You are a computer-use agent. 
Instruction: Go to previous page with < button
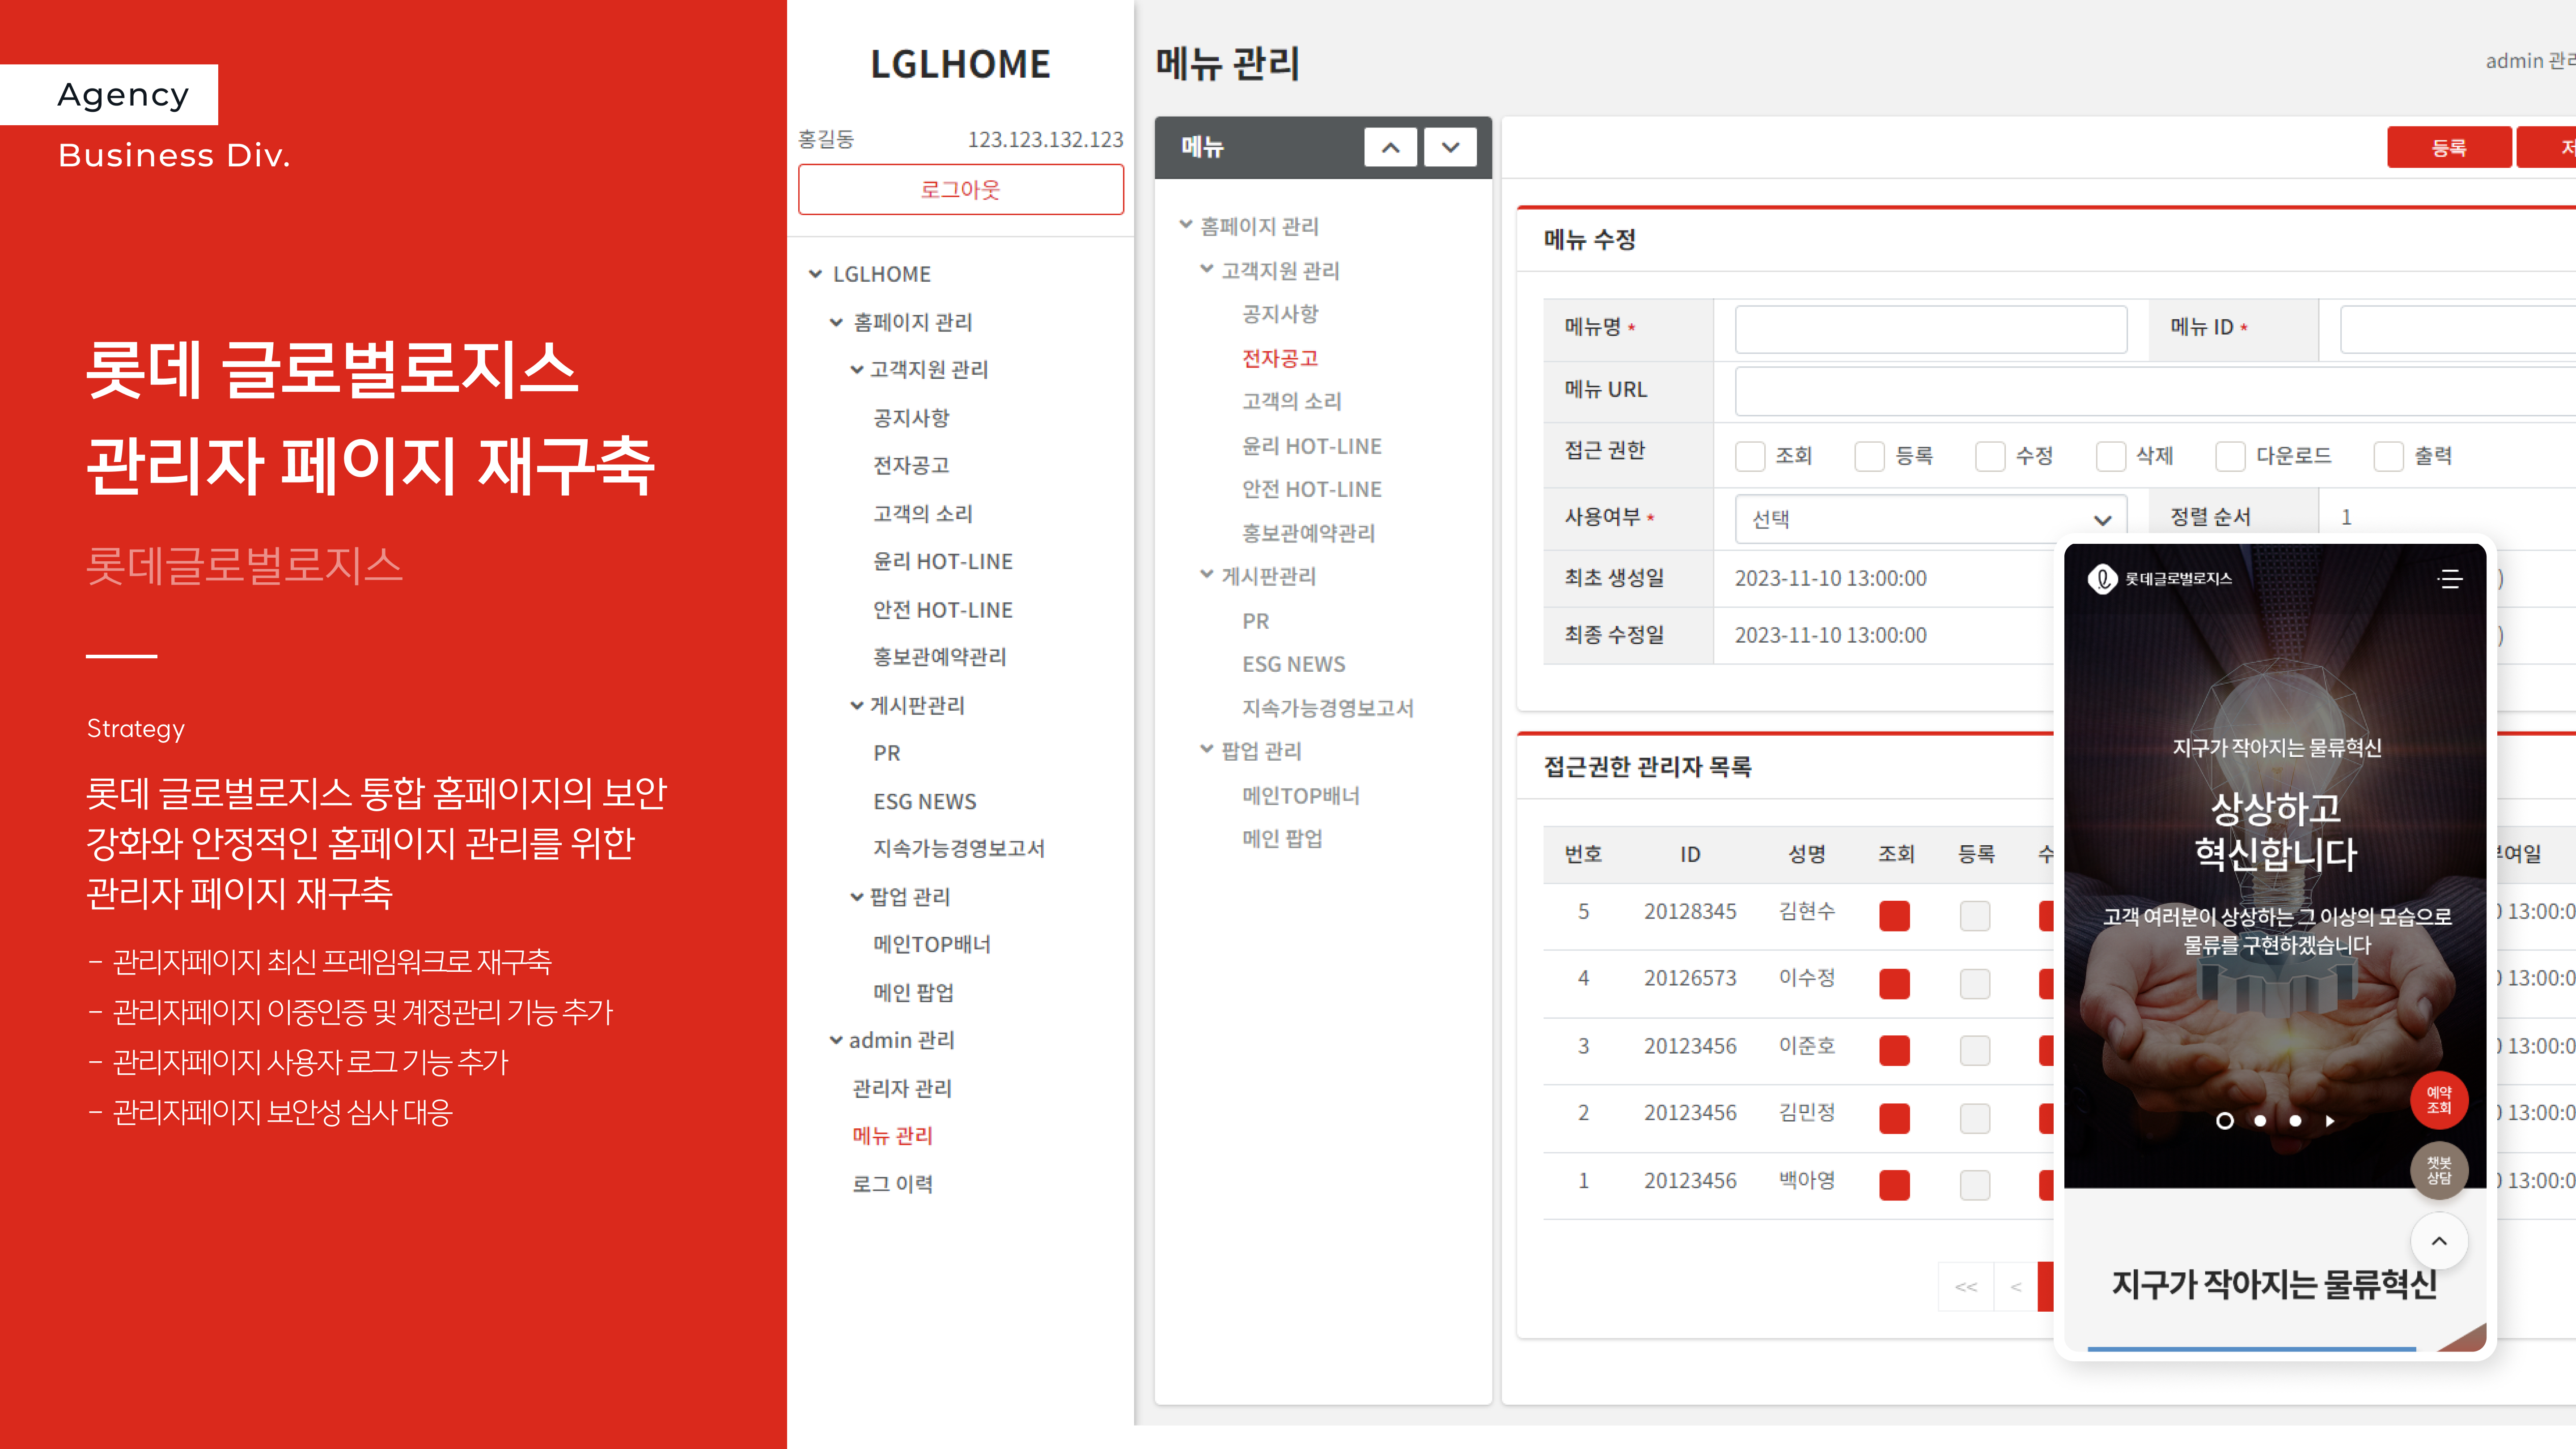[2016, 1287]
